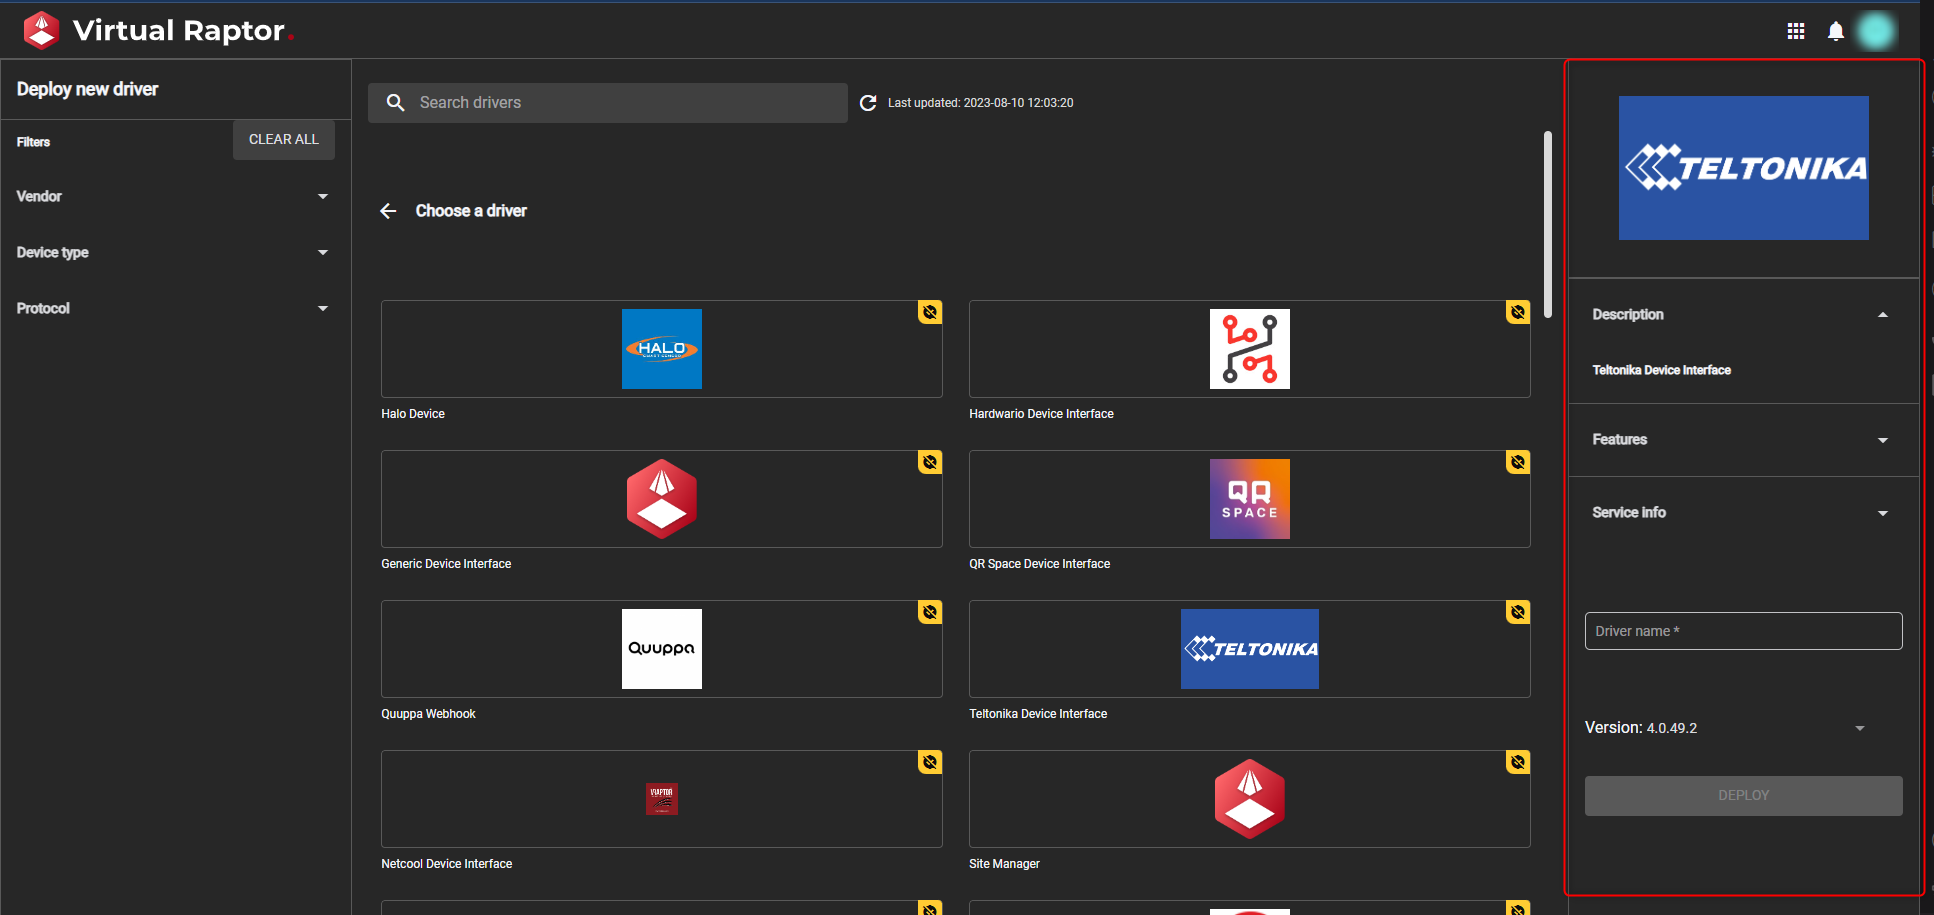Select the Halo Device driver

pos(661,349)
